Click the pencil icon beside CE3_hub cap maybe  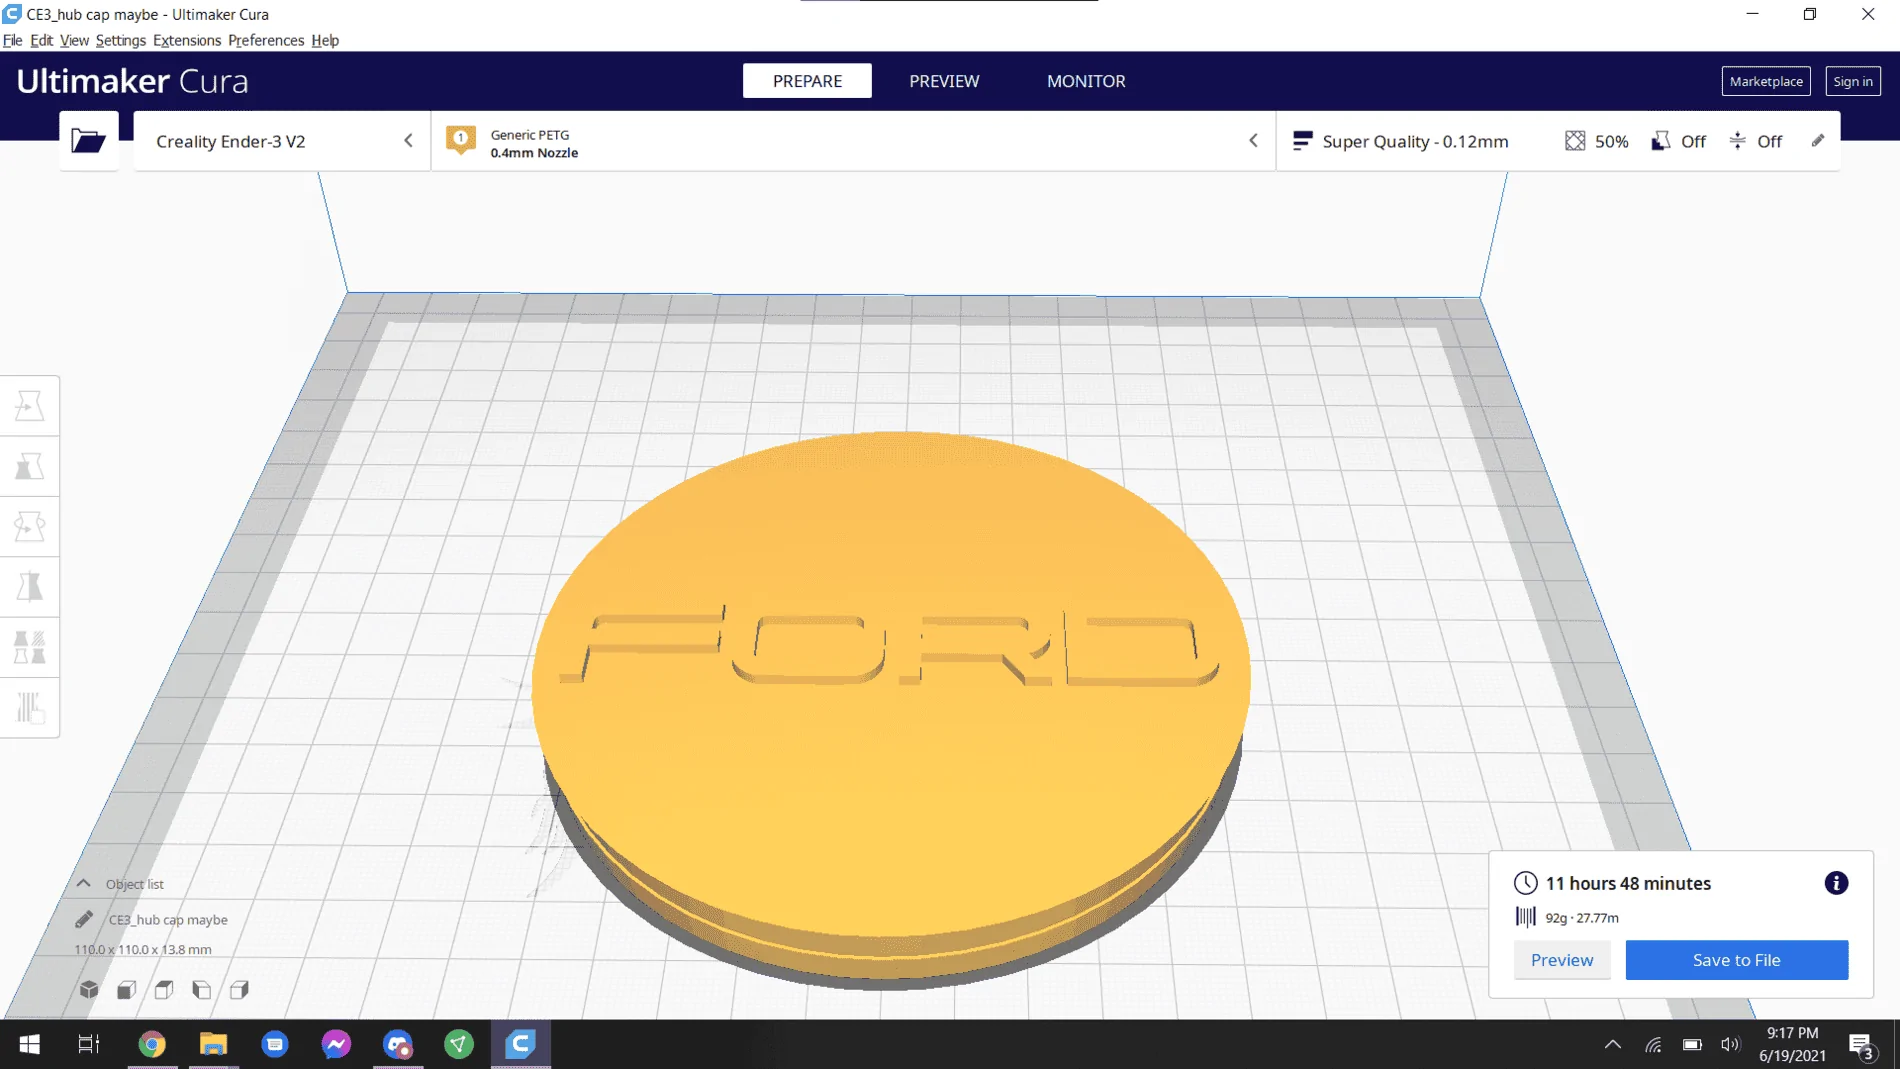pos(84,919)
